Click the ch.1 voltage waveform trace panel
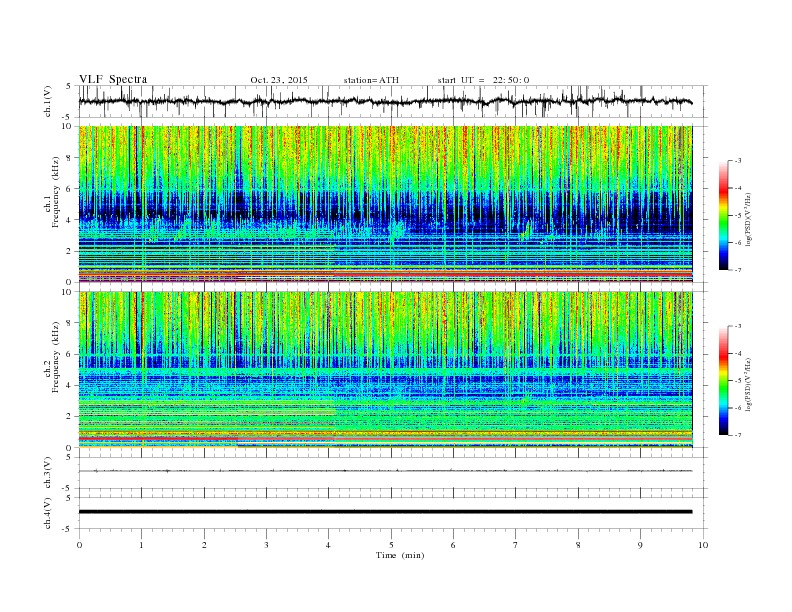Screen dimensions: 792x612 tap(393, 101)
